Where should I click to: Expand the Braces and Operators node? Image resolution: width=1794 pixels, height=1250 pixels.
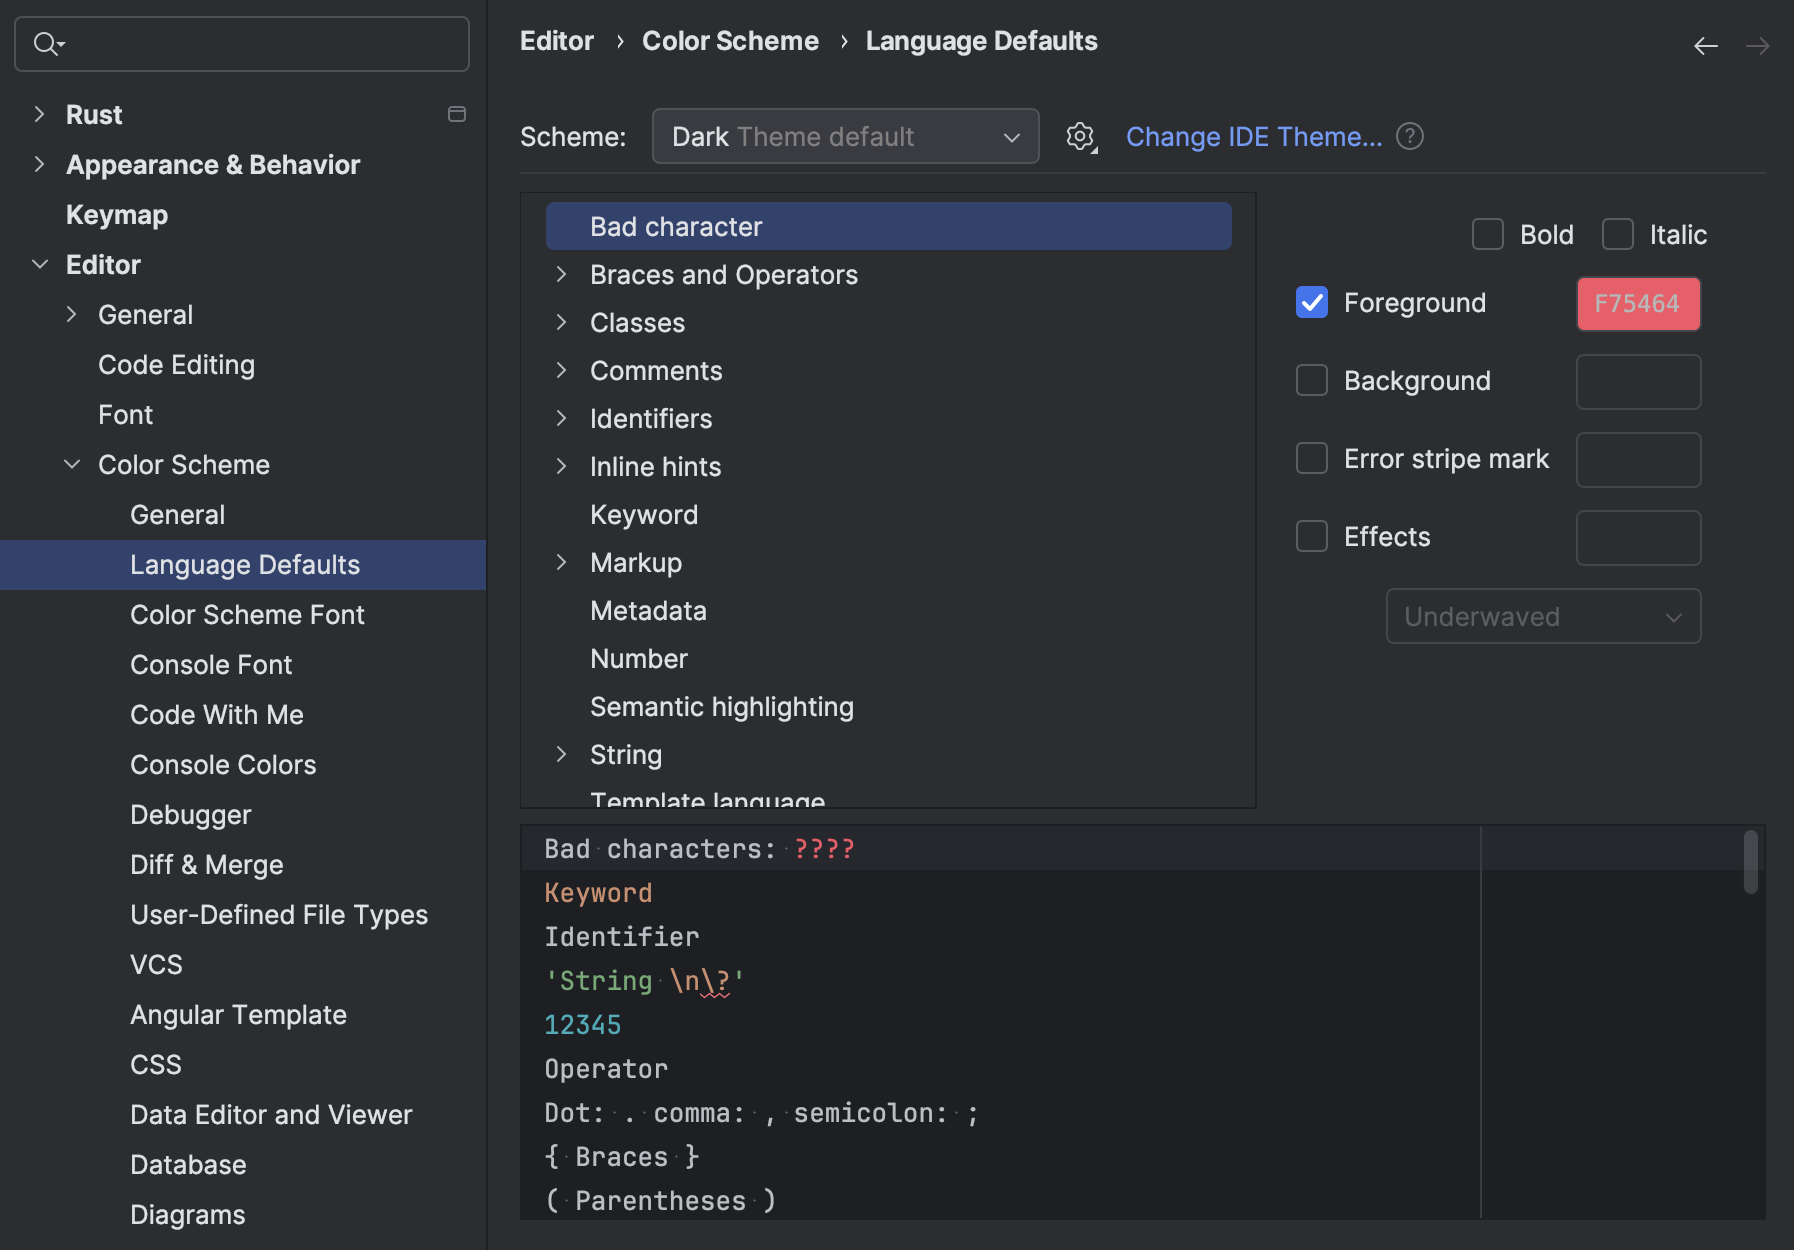561,275
